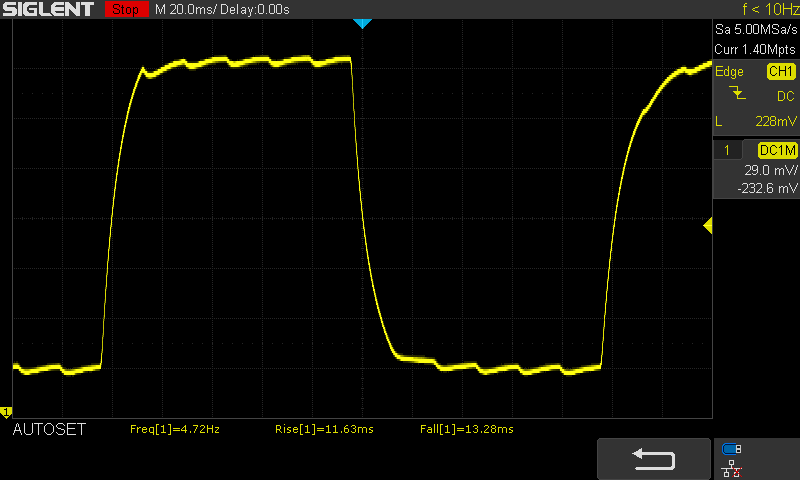Click the Delay:0.00s readout
Image resolution: width=800 pixels, height=480 pixels.
255,10
